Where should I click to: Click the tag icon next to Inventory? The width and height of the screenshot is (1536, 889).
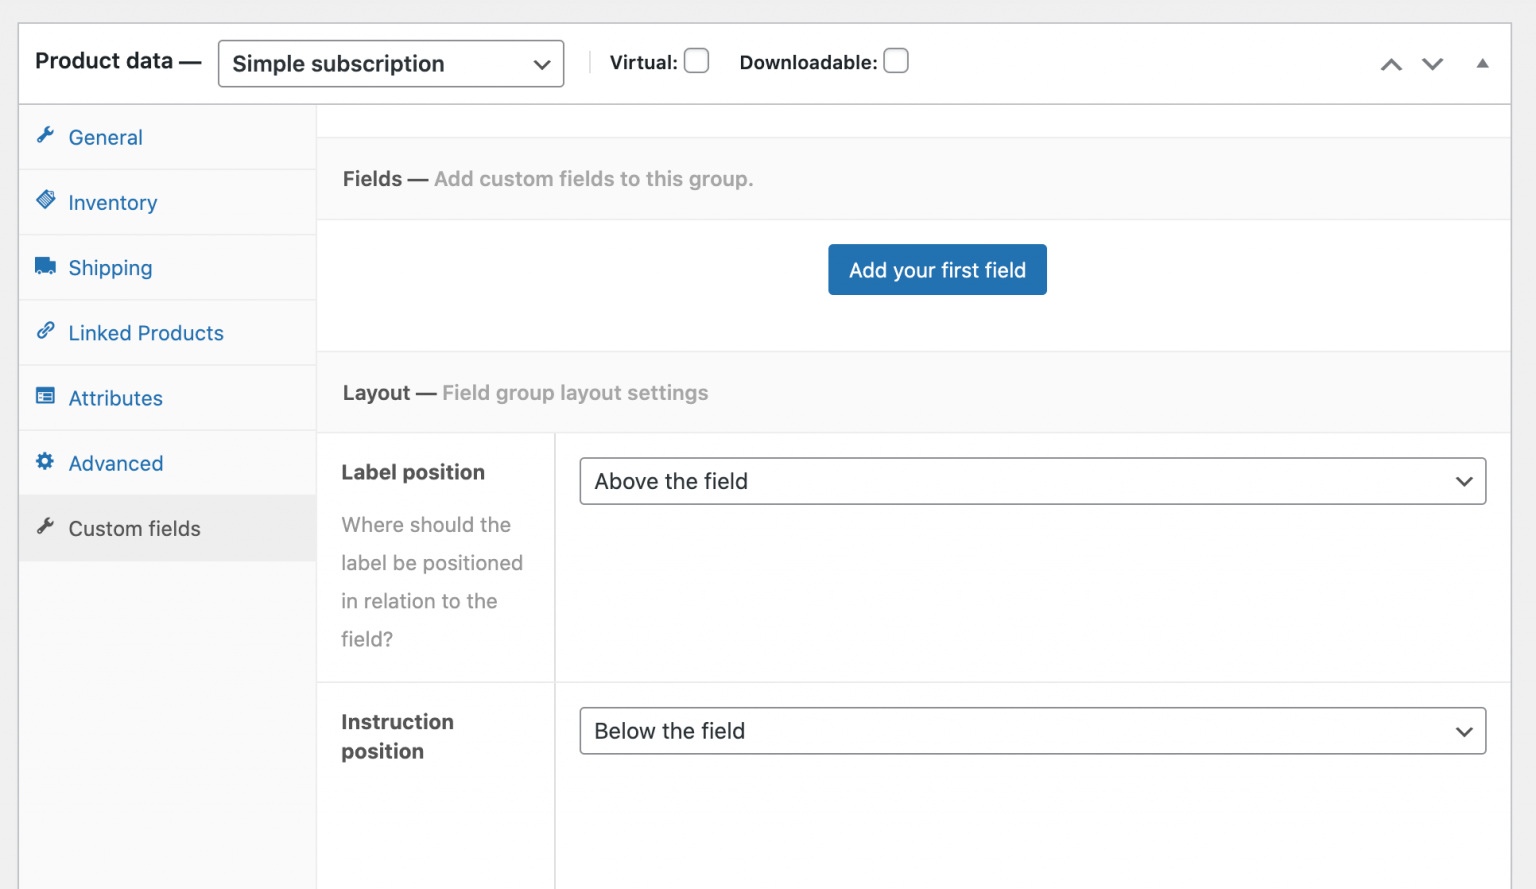45,200
